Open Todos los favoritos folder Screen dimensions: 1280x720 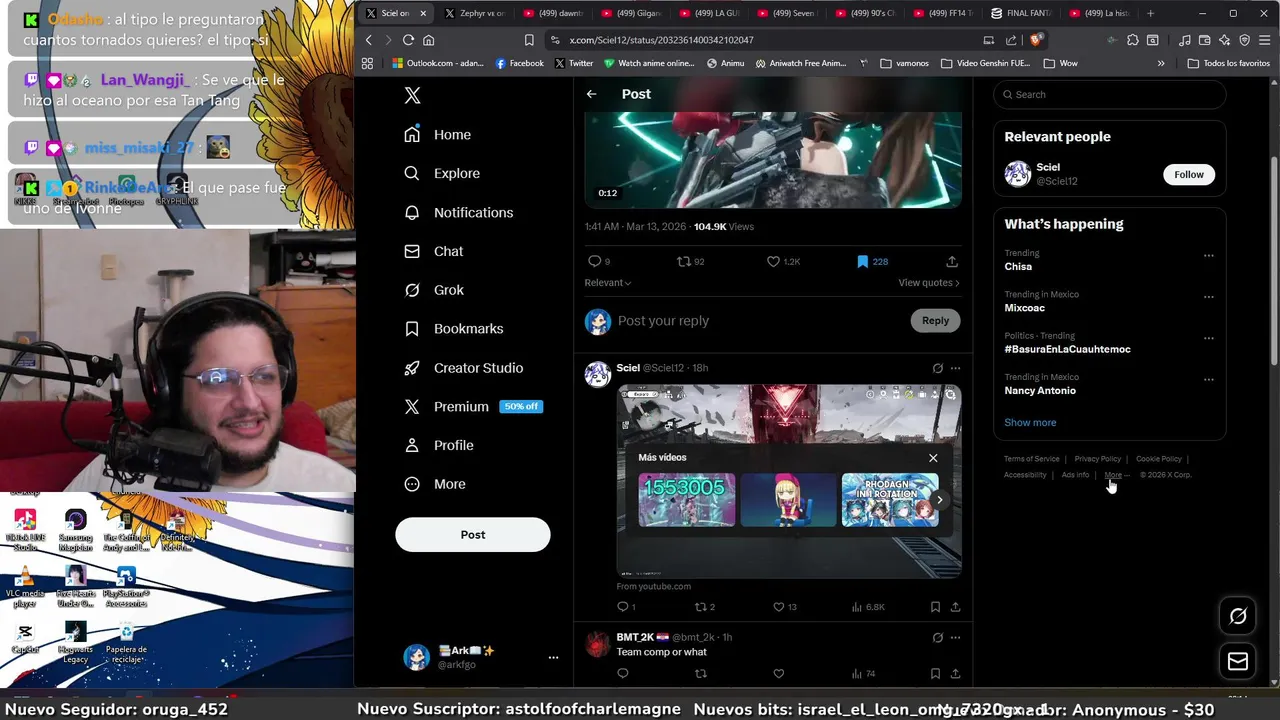pyautogui.click(x=1229, y=63)
